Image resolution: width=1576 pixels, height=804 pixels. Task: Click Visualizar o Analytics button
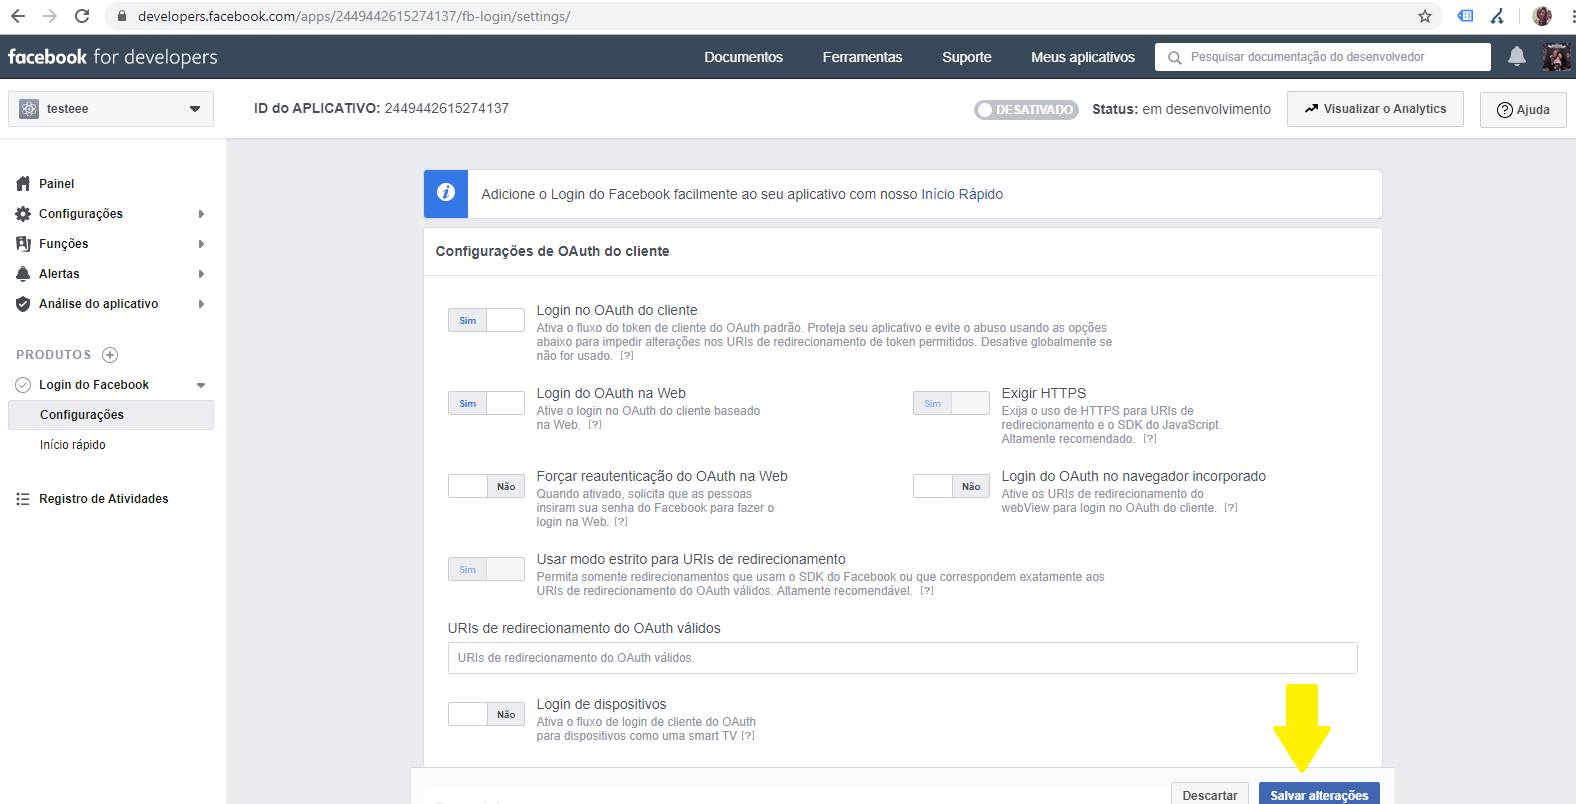(x=1375, y=109)
